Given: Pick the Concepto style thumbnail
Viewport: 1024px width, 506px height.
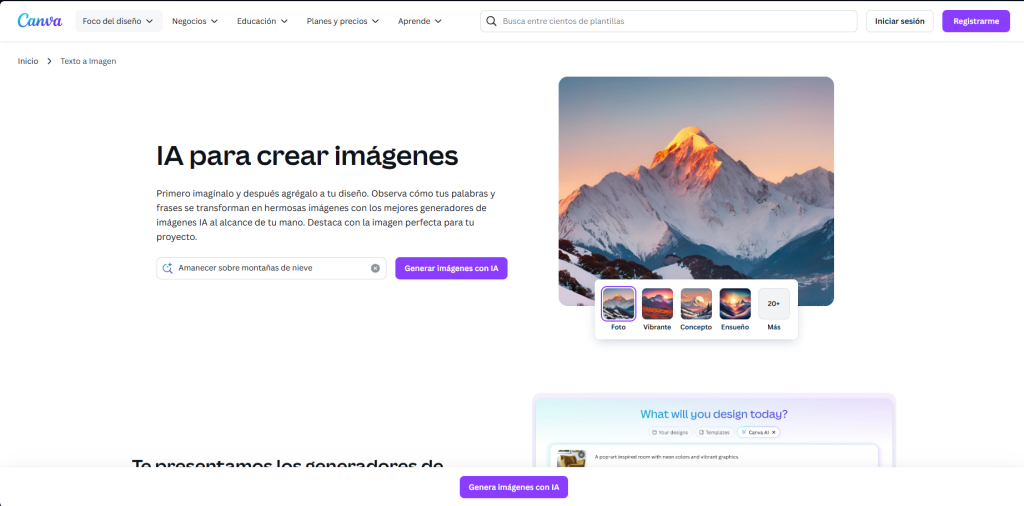Looking at the screenshot, I should click(x=696, y=304).
